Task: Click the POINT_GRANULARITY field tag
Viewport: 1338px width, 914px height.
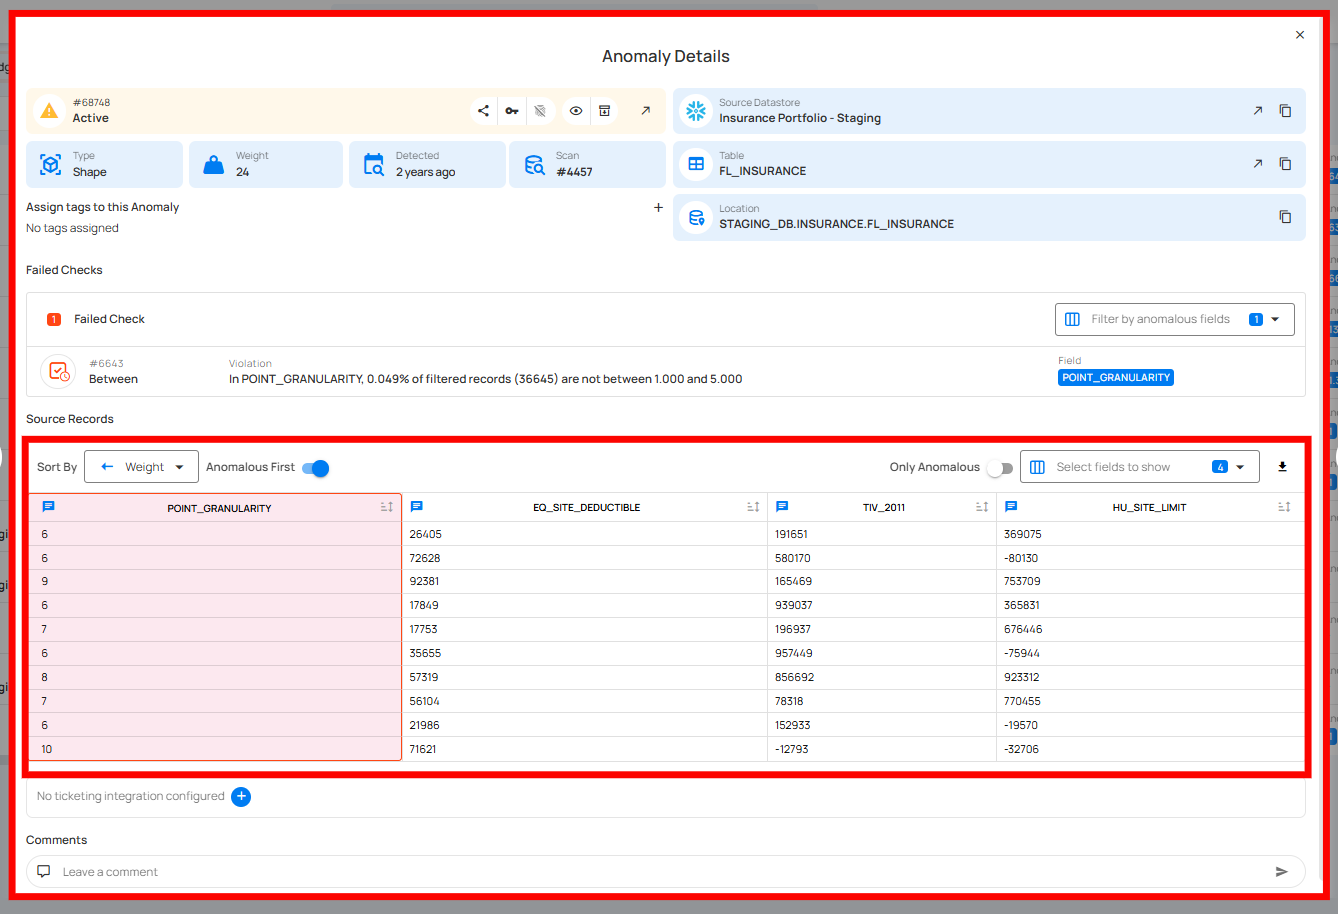Action: pyautogui.click(x=1116, y=378)
